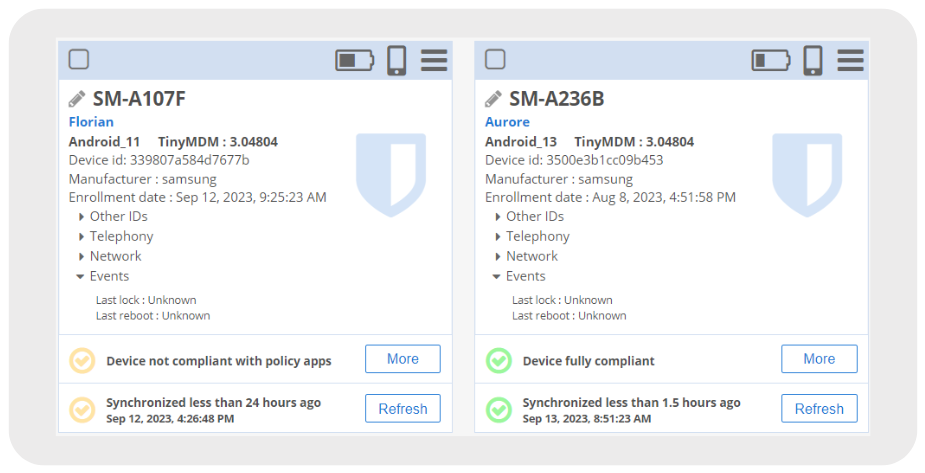Click the battery icon on the SM-A236B card
This screenshot has height=473, width=925.
click(x=771, y=60)
